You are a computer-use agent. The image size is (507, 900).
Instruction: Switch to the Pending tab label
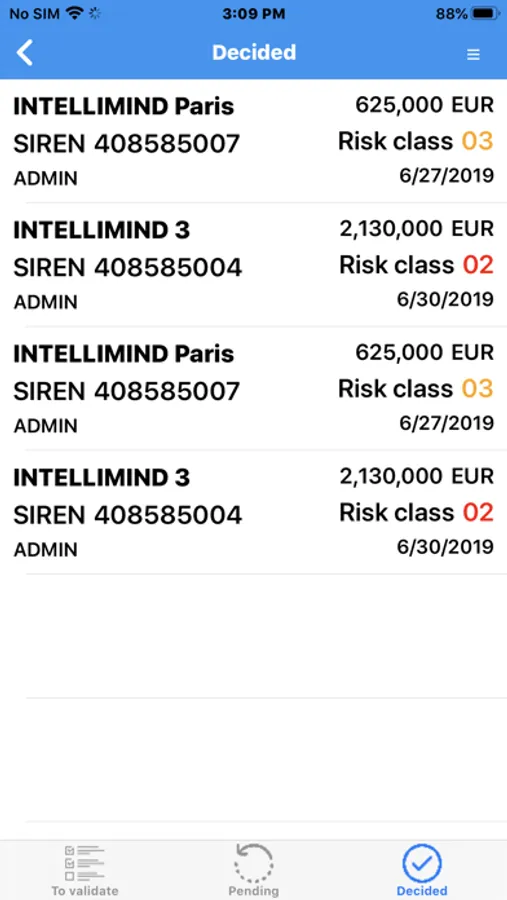coord(254,891)
